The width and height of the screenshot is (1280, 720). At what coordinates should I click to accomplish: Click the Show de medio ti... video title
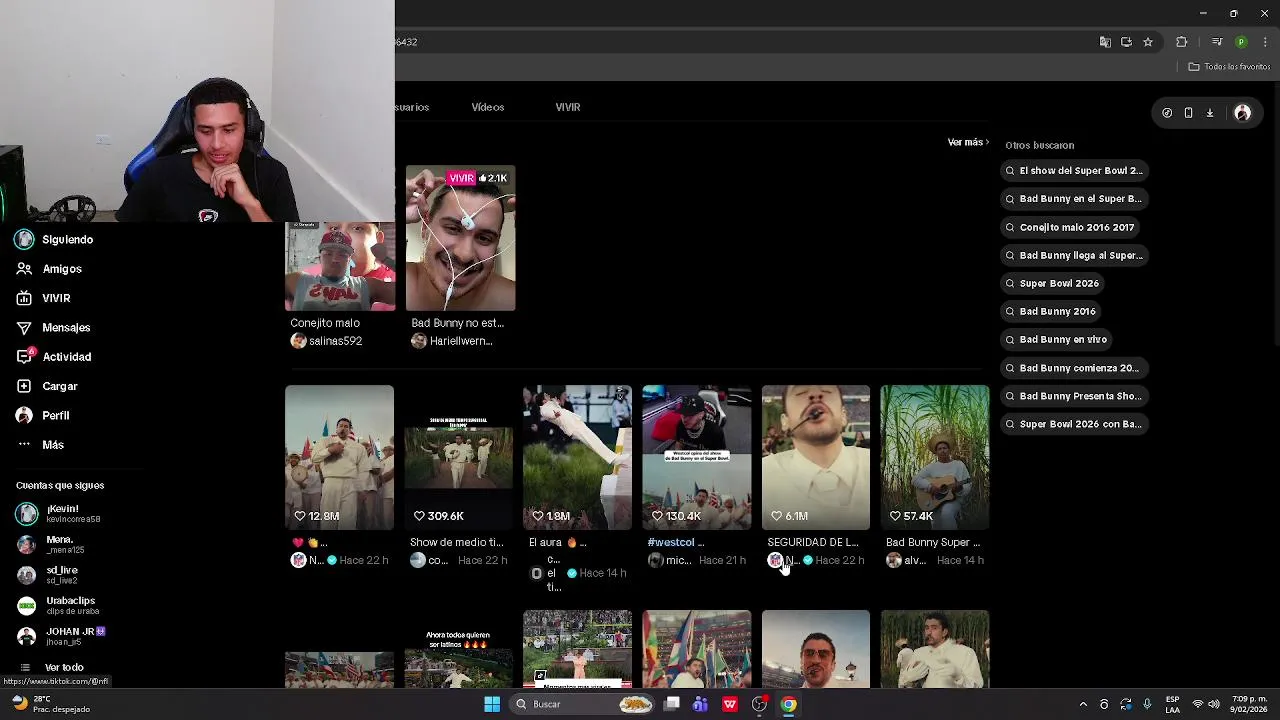[457, 542]
